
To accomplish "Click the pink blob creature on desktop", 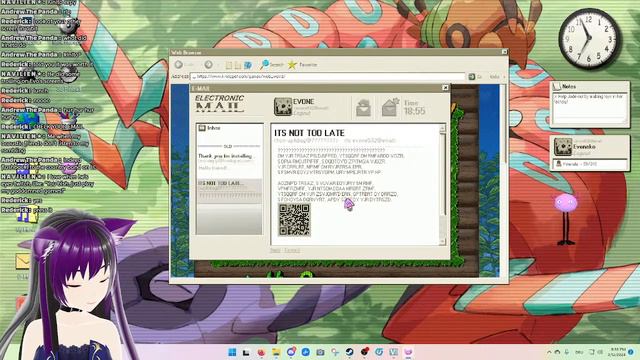I will point(566,203).
